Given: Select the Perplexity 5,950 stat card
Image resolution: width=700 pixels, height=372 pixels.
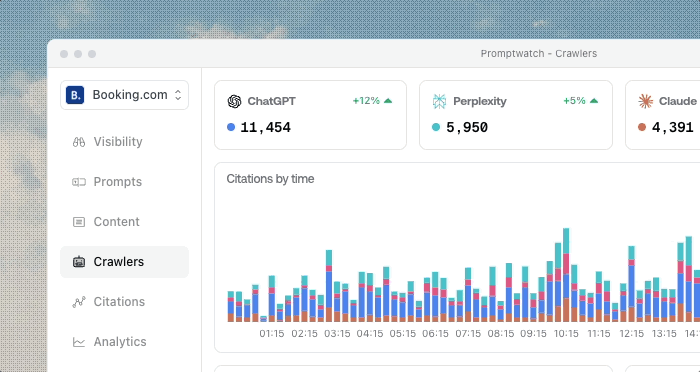Looking at the screenshot, I should [x=516, y=115].
